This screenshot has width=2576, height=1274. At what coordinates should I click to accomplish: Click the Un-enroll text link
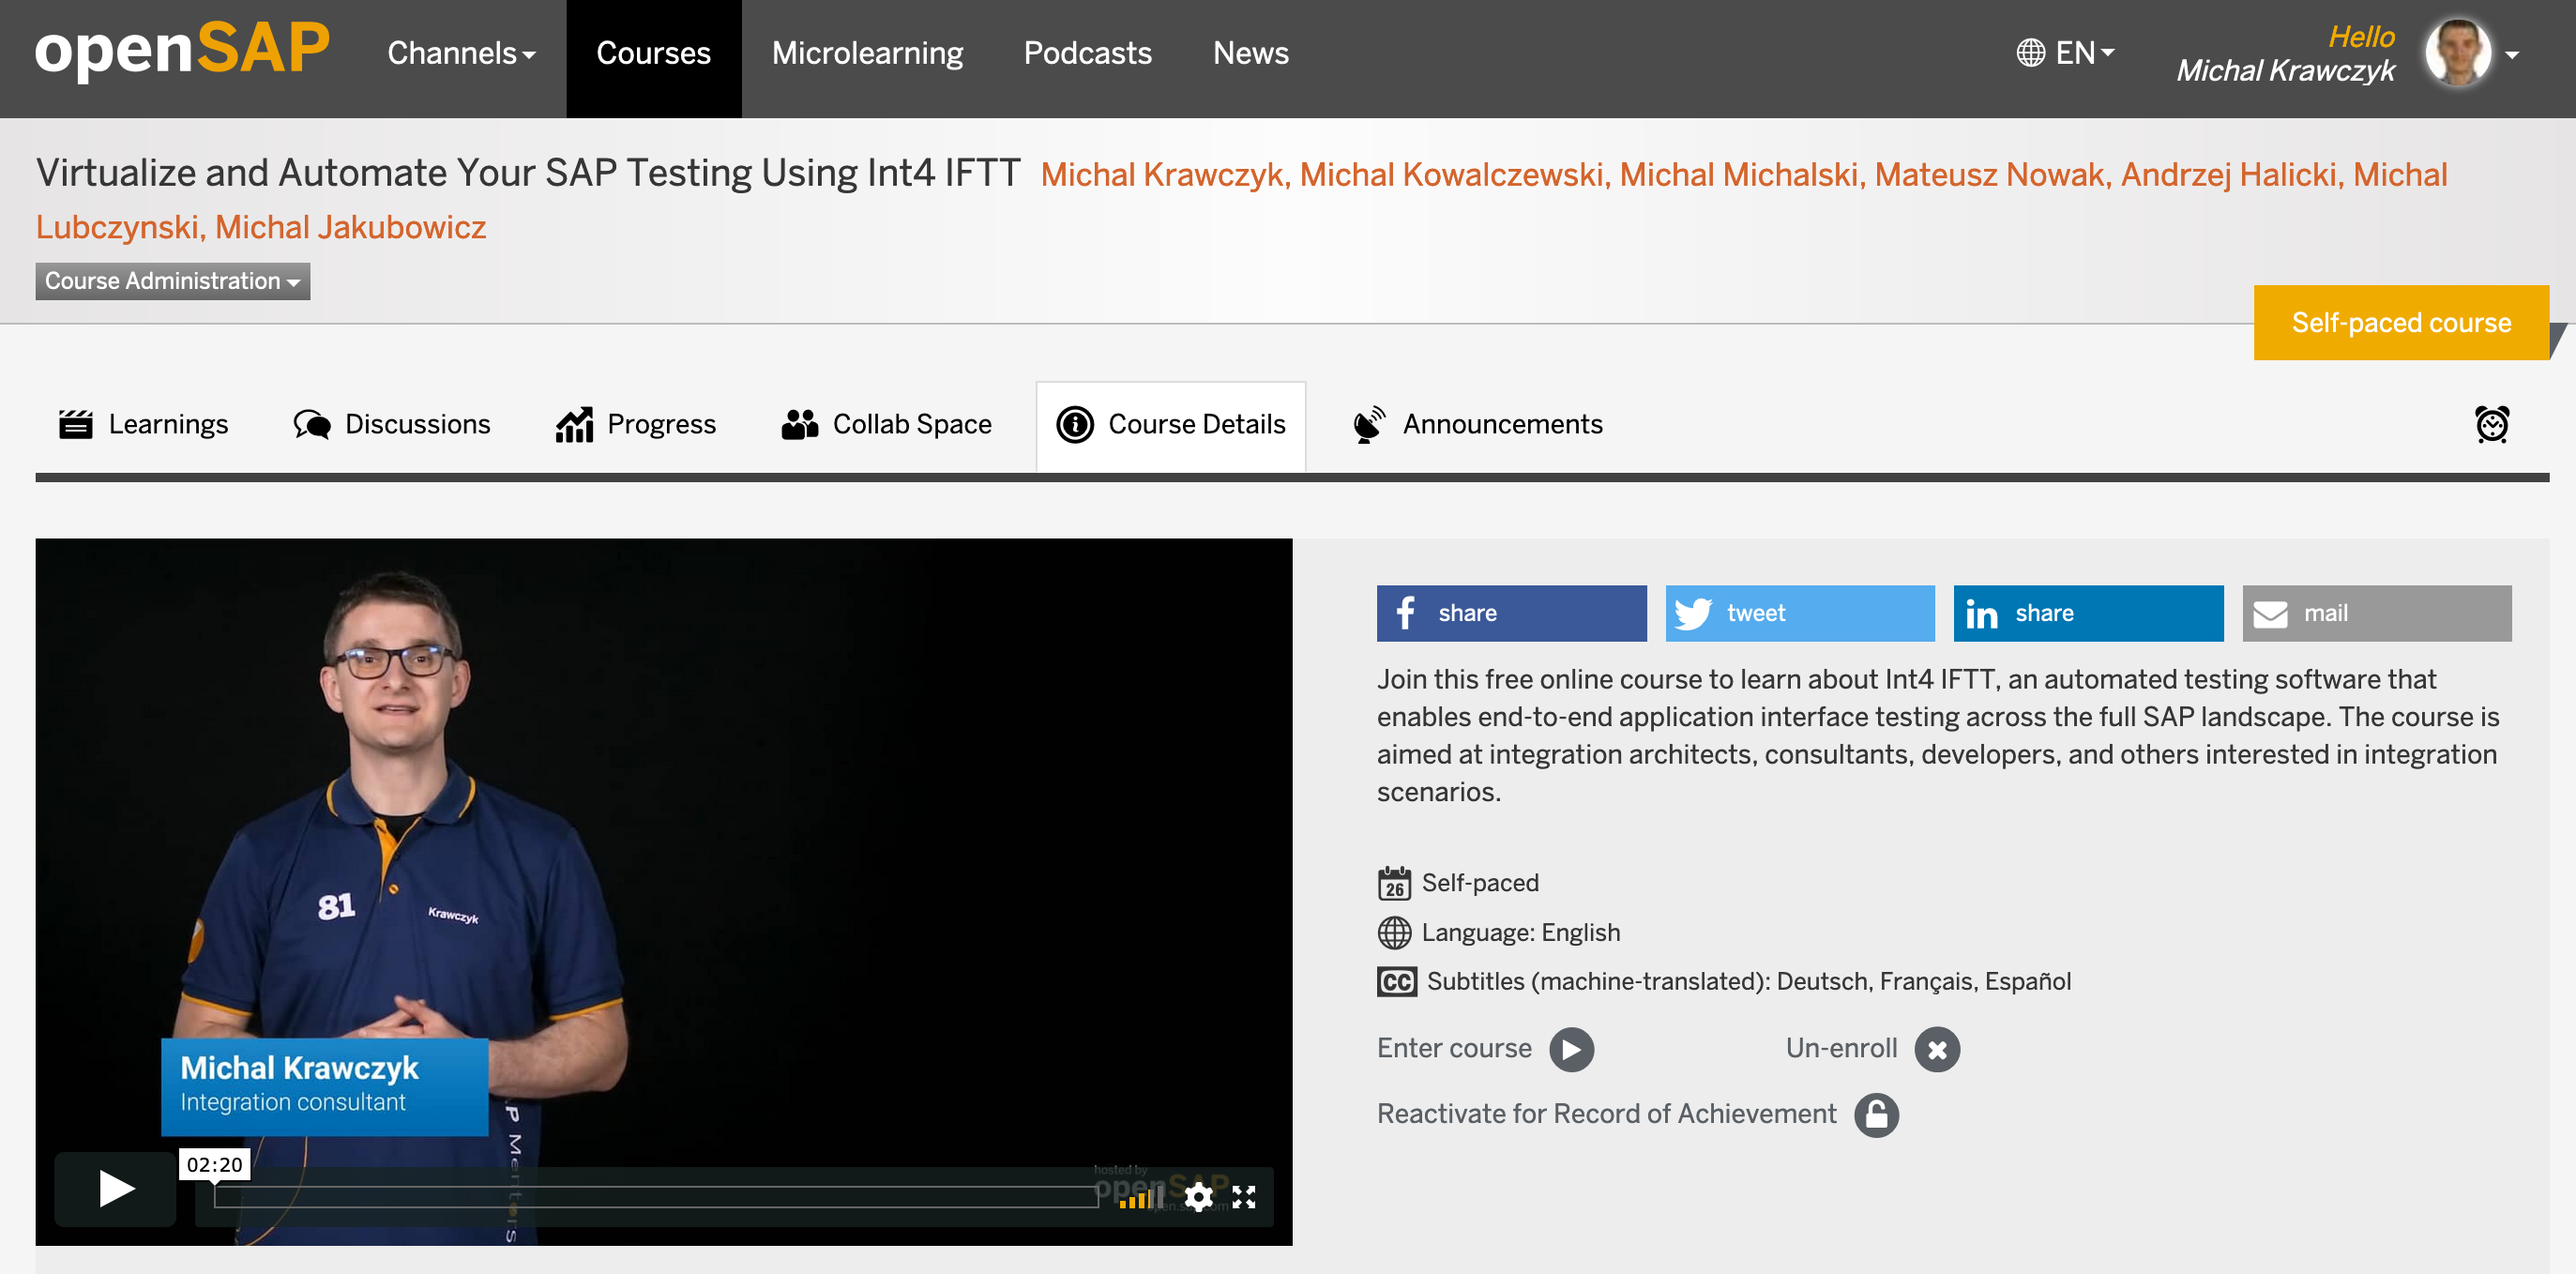click(x=1841, y=1048)
